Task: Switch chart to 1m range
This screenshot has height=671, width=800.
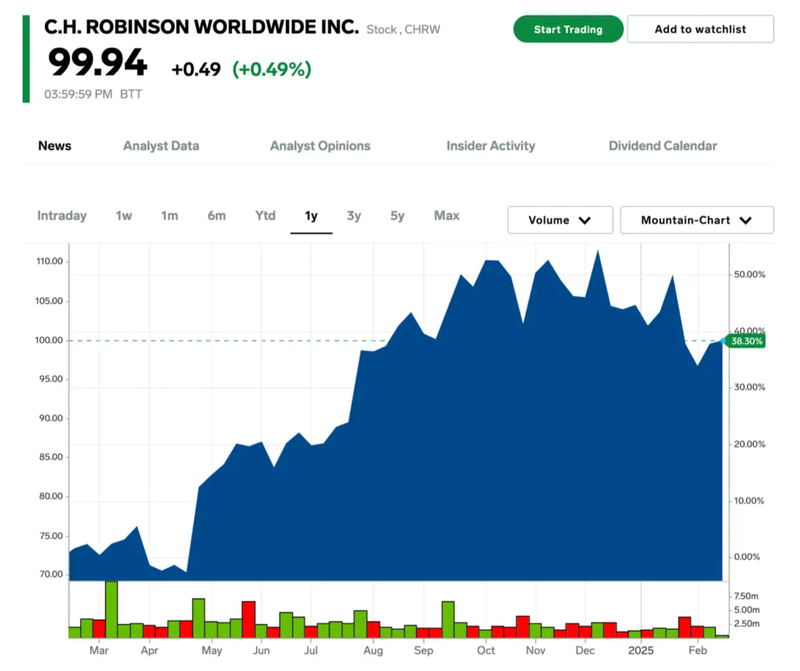Action: [169, 216]
